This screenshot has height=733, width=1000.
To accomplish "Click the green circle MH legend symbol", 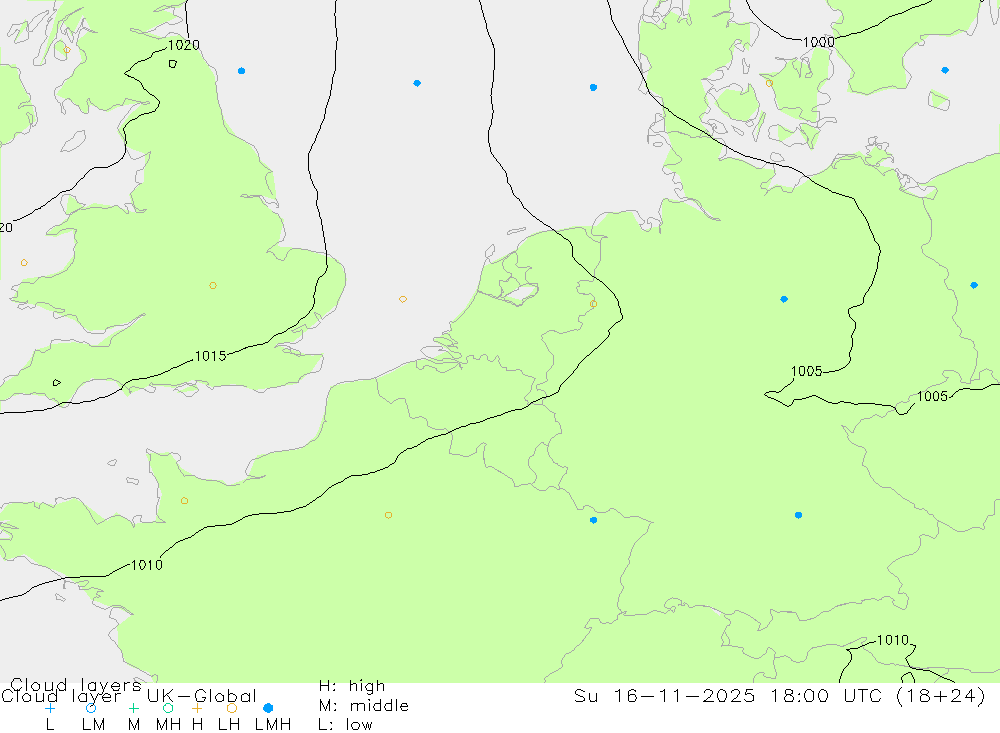I will [x=168, y=708].
